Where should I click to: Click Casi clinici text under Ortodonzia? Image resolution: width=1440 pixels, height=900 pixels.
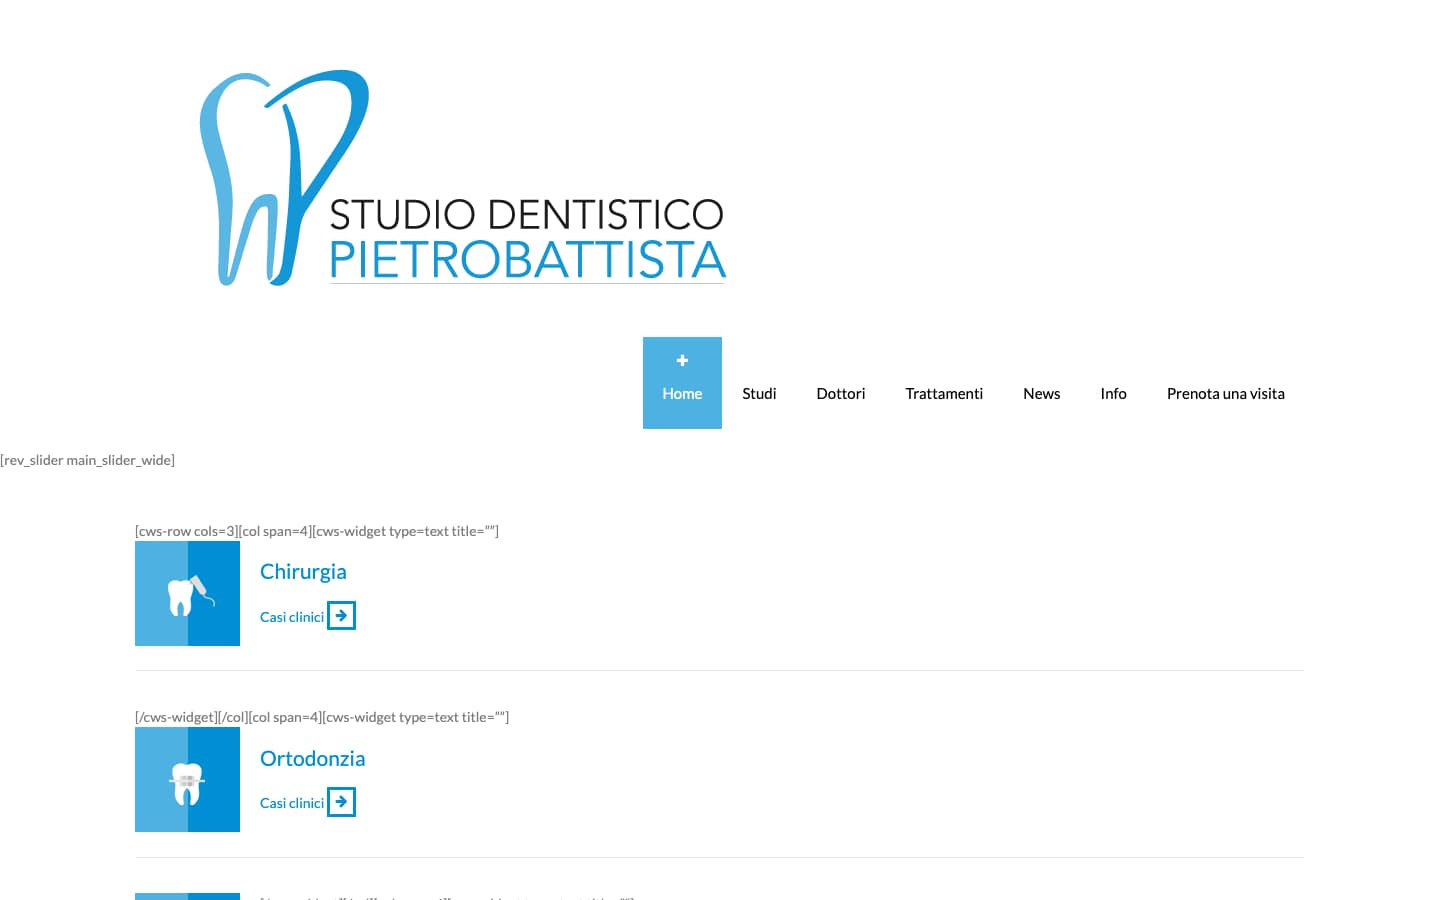point(292,803)
